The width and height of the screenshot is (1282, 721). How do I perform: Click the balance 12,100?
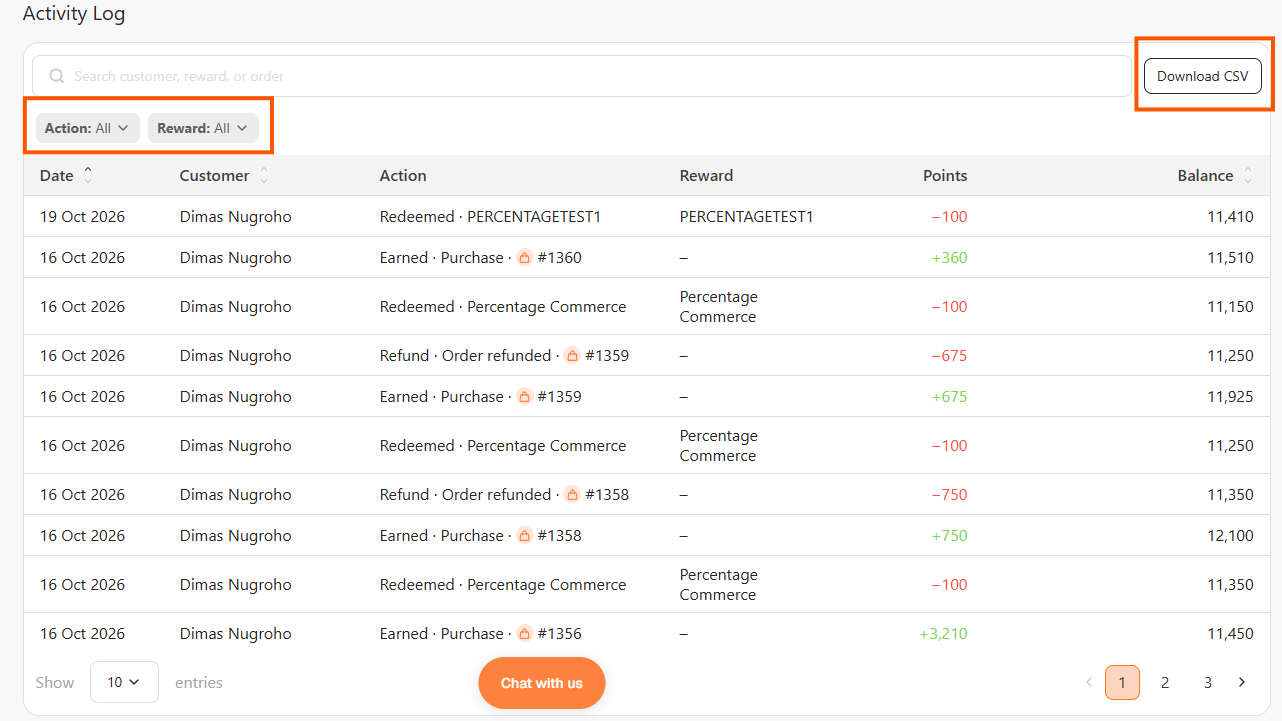click(1230, 535)
